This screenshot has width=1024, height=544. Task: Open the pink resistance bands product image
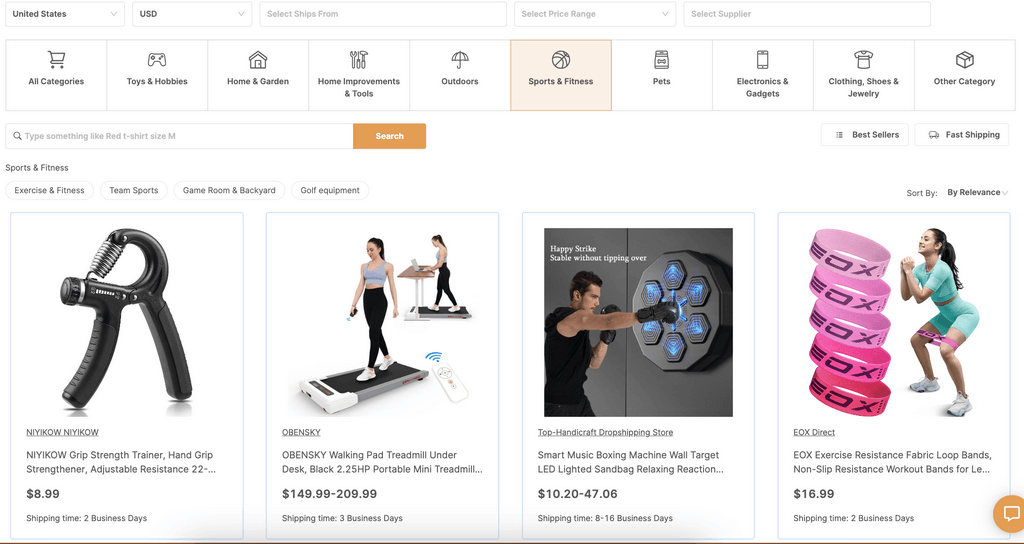pos(894,322)
